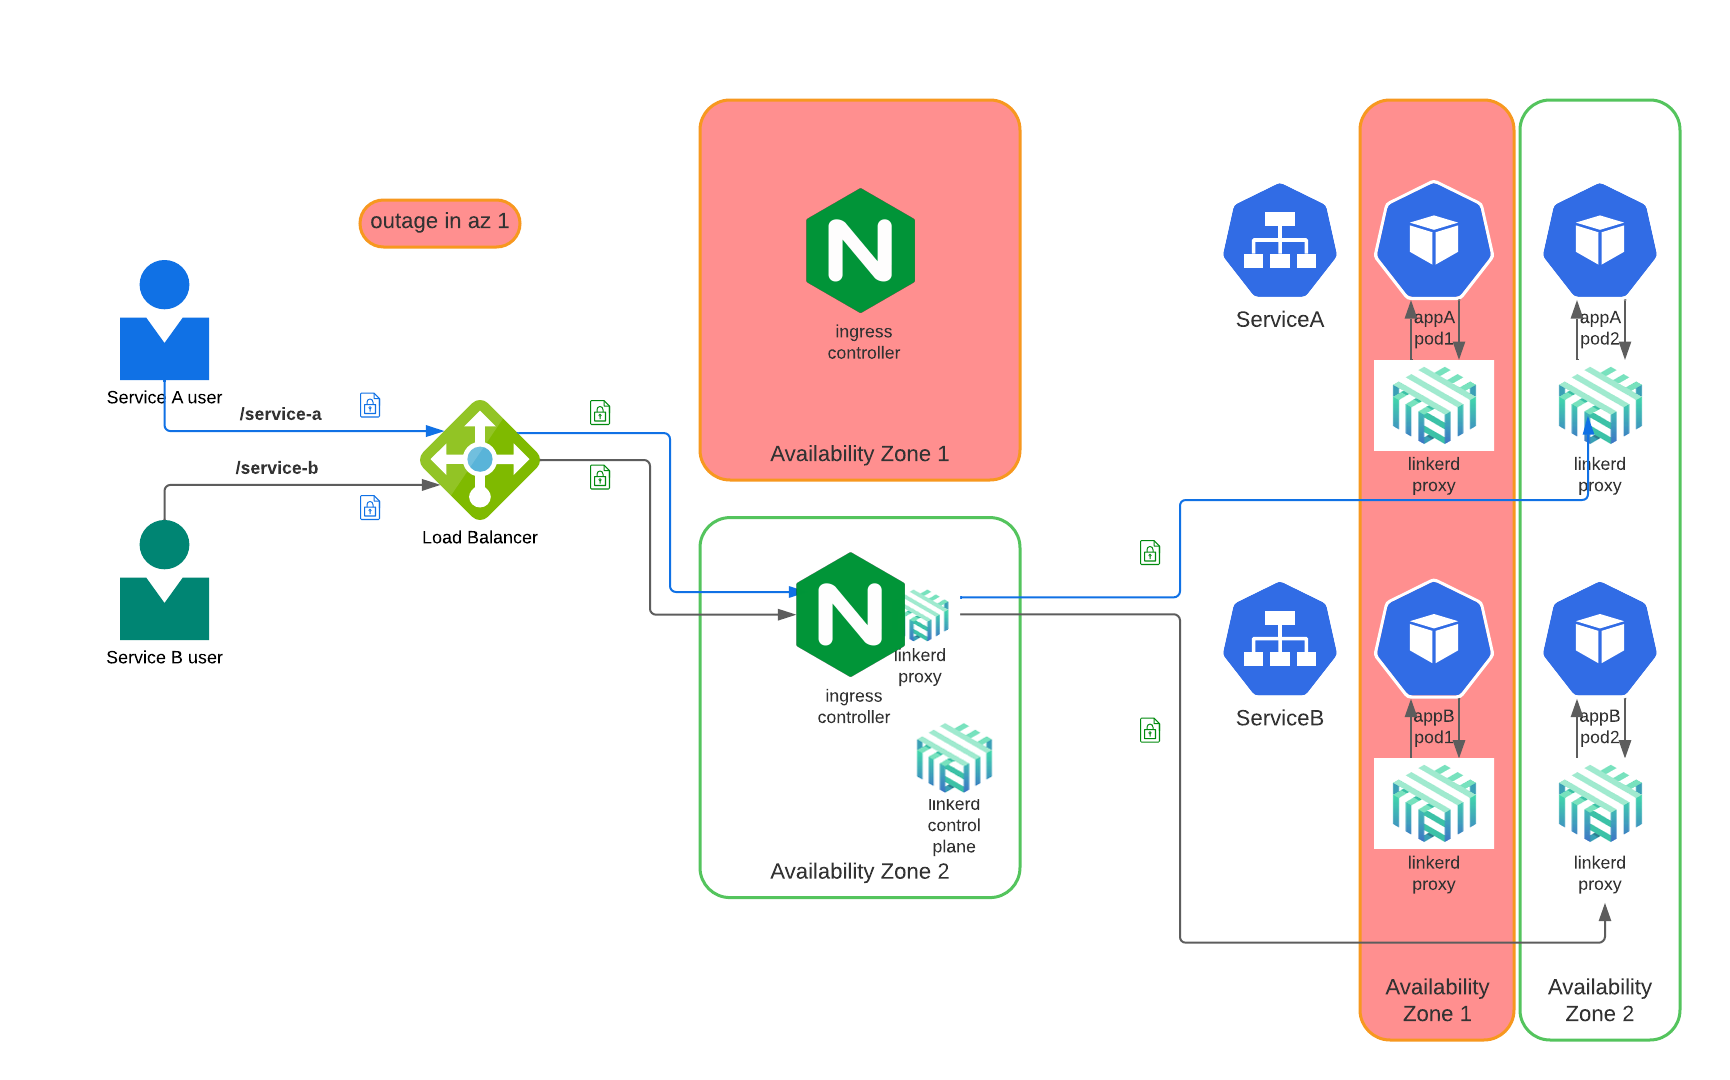Click the appA pod2 icon
The height and width of the screenshot is (1080, 1730).
pos(1600,241)
